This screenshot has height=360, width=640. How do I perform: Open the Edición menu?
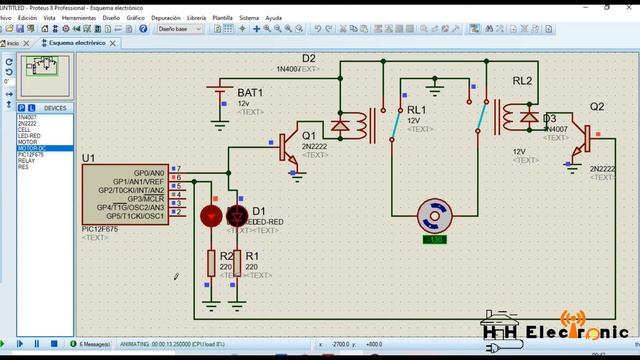tap(27, 18)
